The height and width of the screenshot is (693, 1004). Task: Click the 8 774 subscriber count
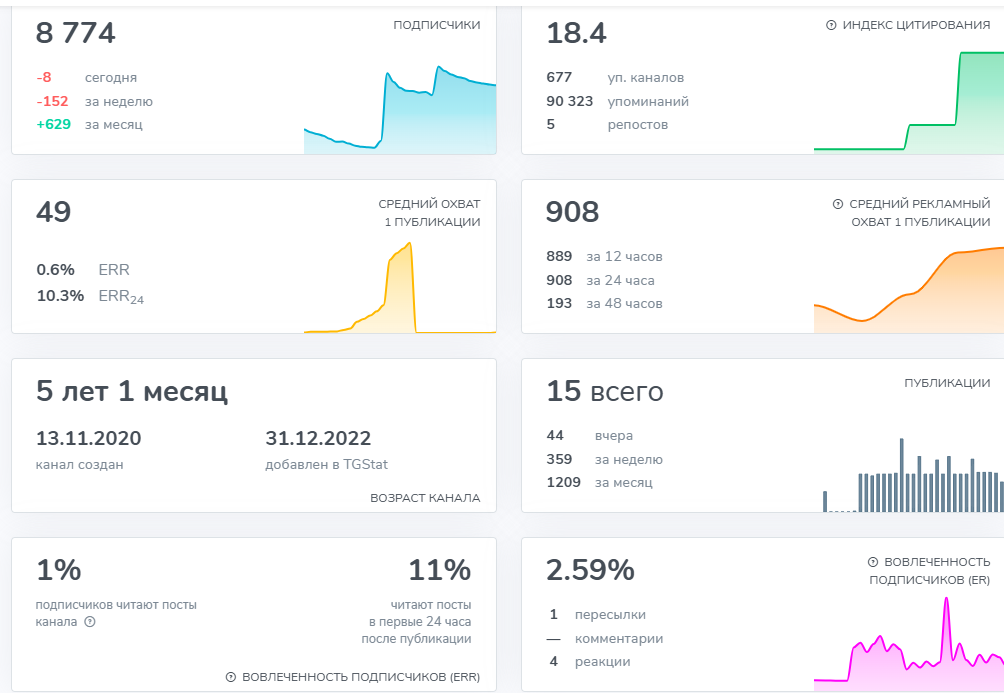(76, 34)
